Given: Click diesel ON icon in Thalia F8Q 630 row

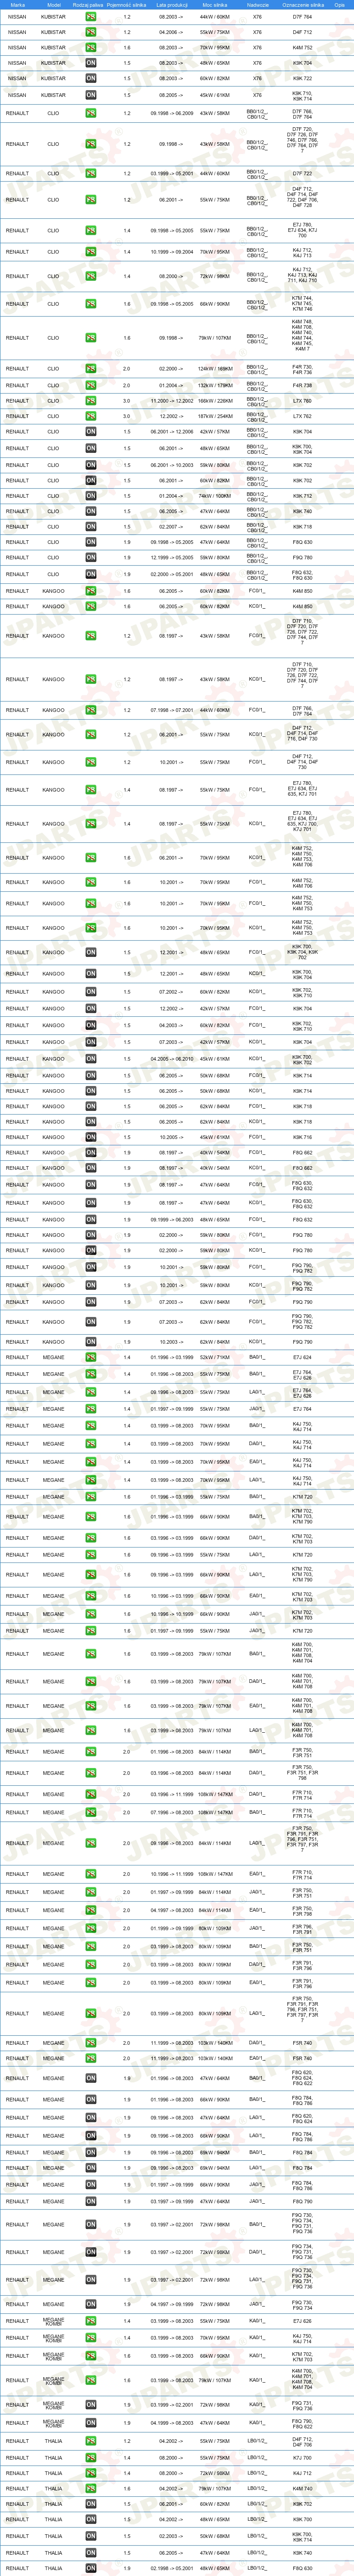Looking at the screenshot, I should pyautogui.click(x=91, y=2567).
